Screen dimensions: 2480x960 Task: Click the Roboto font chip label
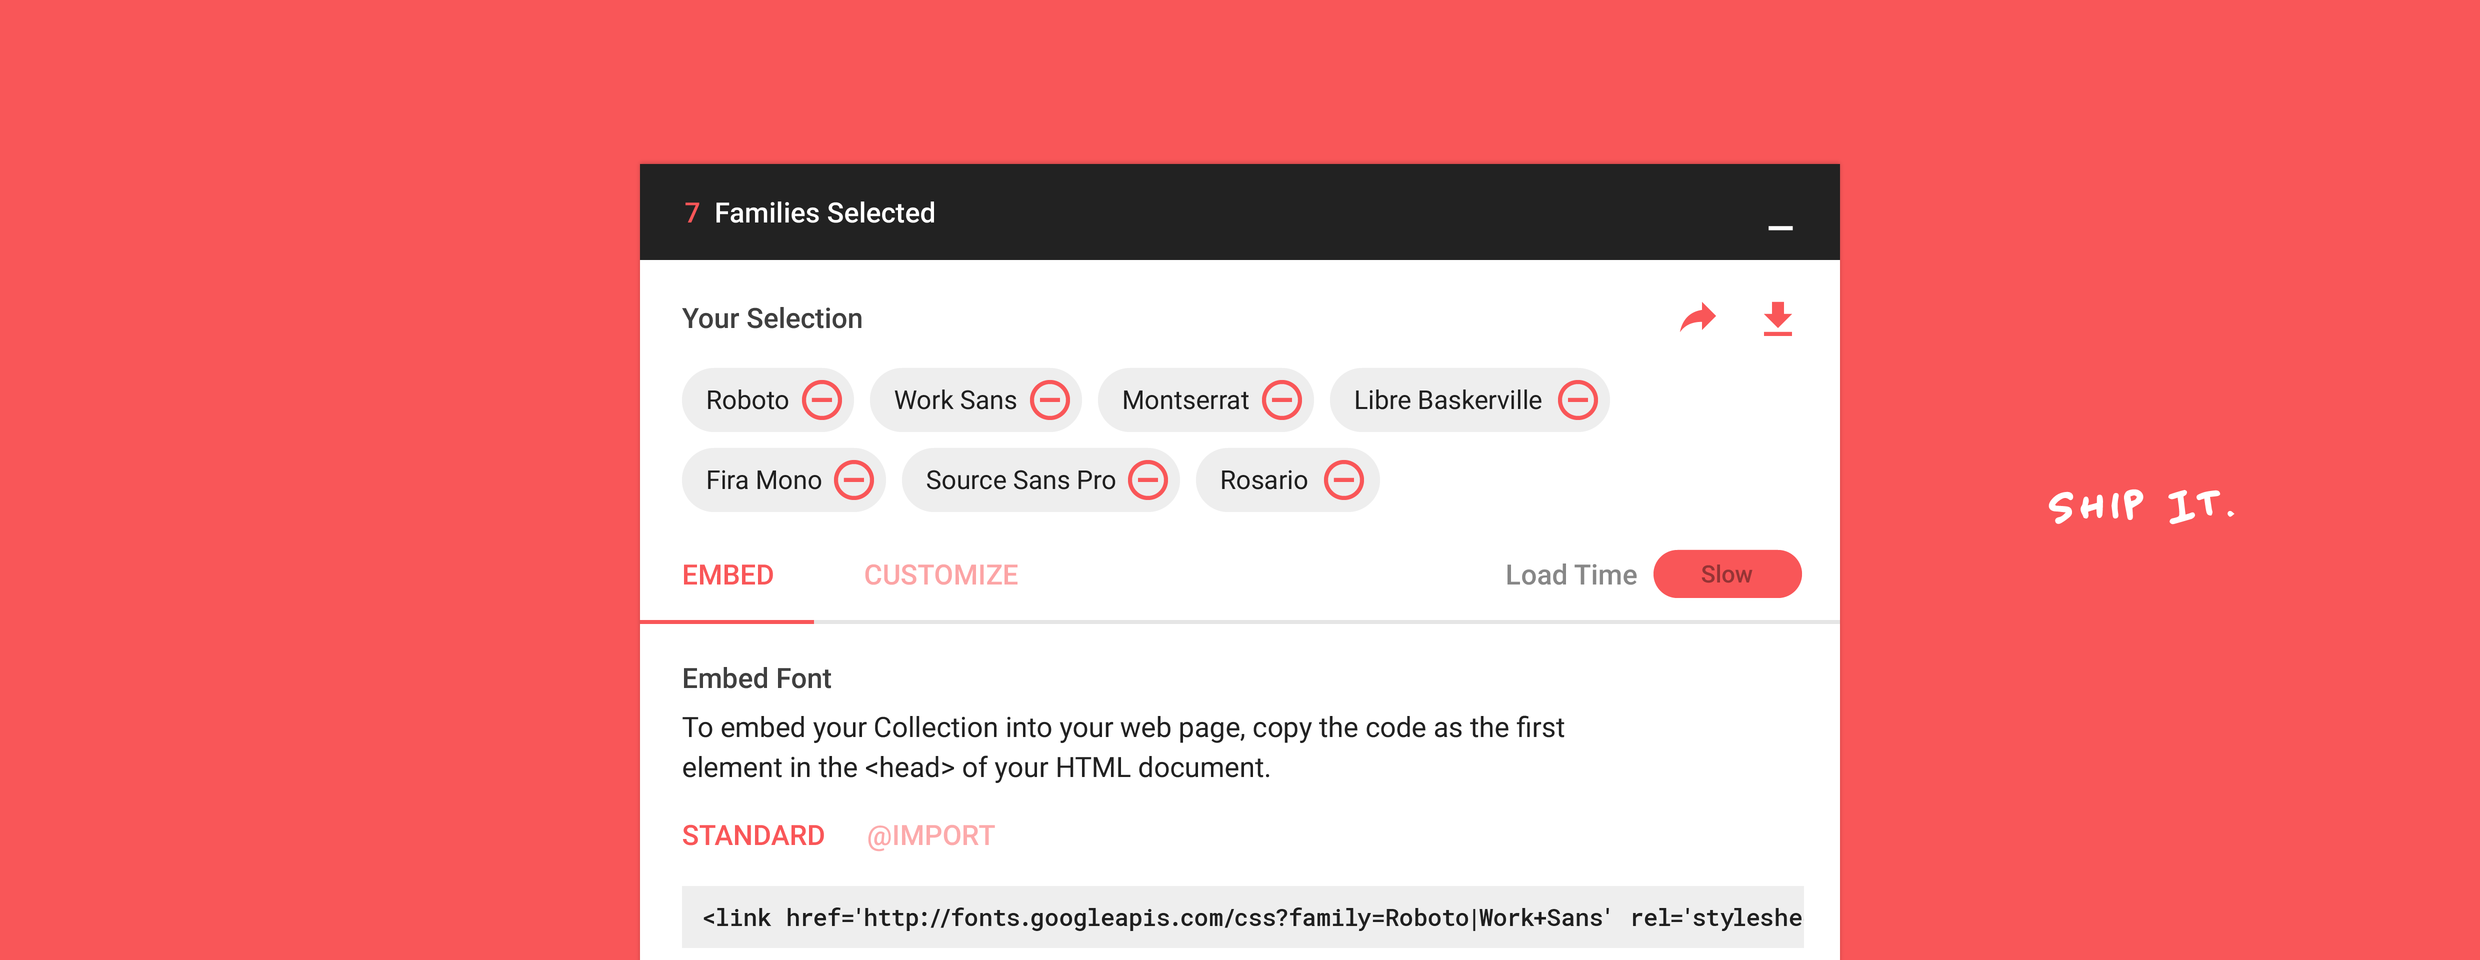click(x=747, y=400)
